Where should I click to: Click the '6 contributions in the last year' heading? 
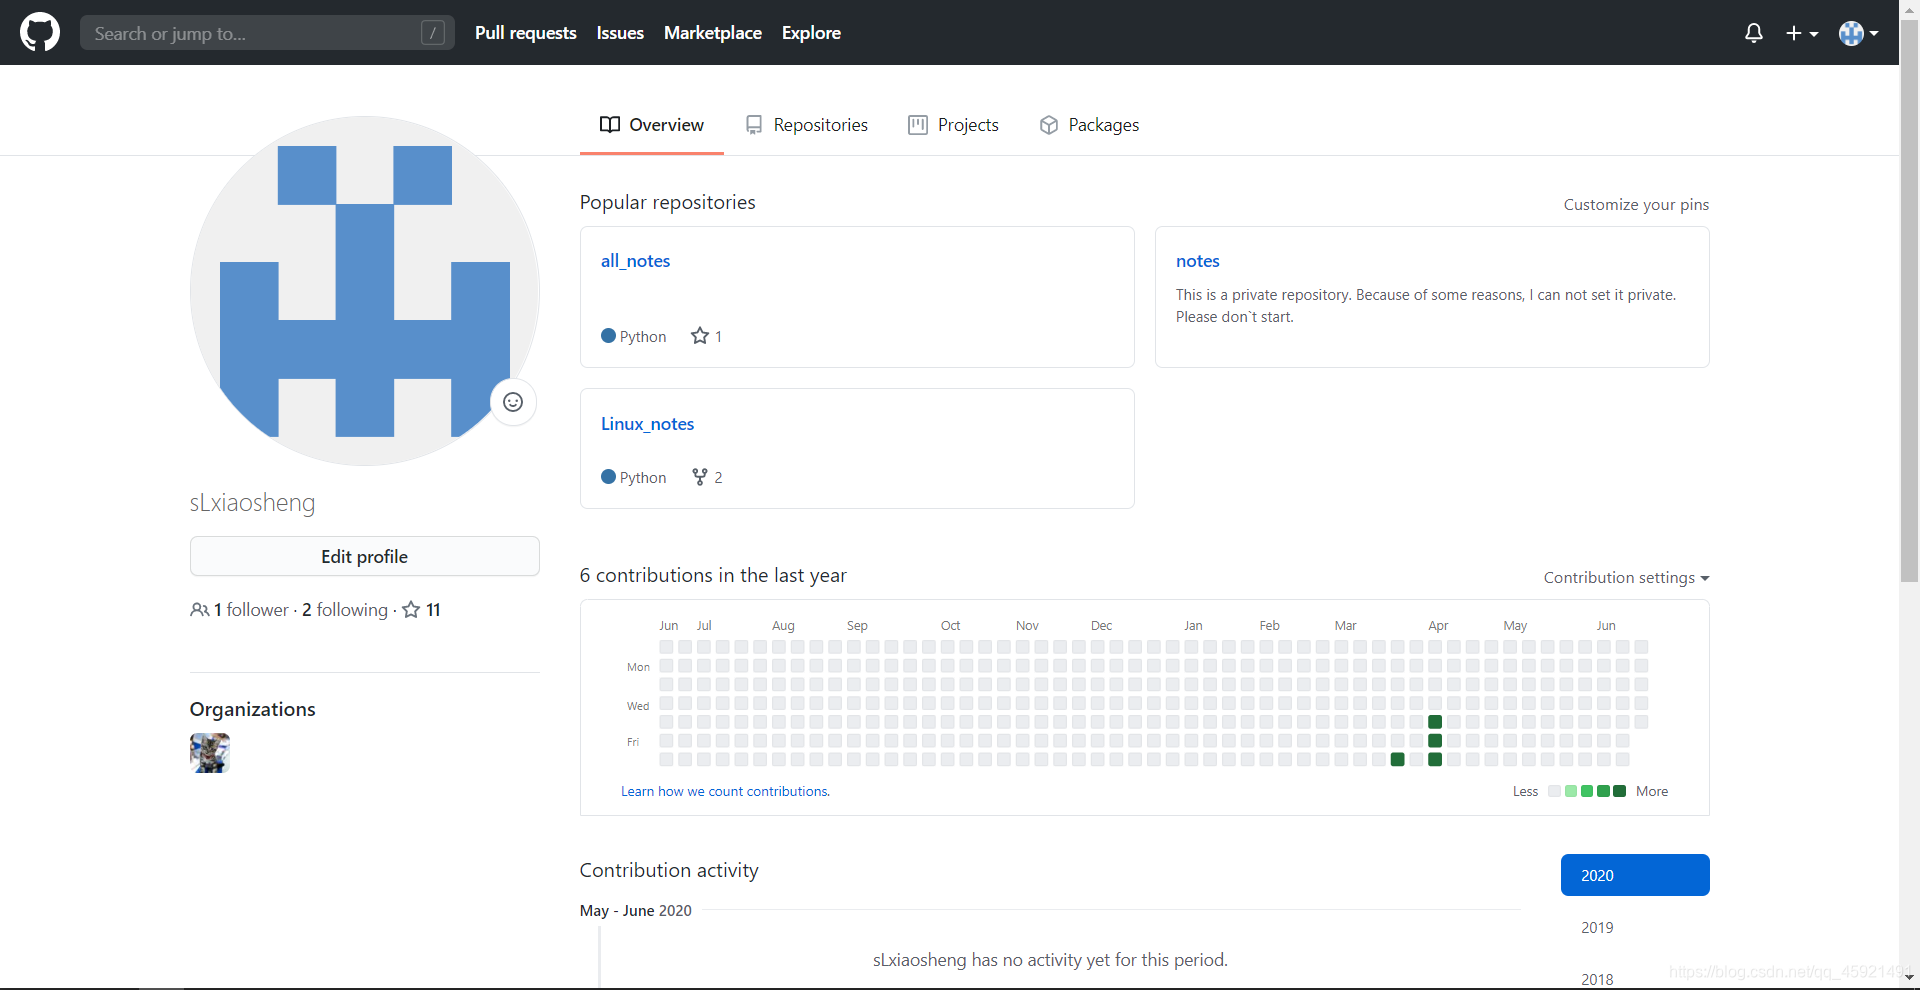tap(713, 575)
